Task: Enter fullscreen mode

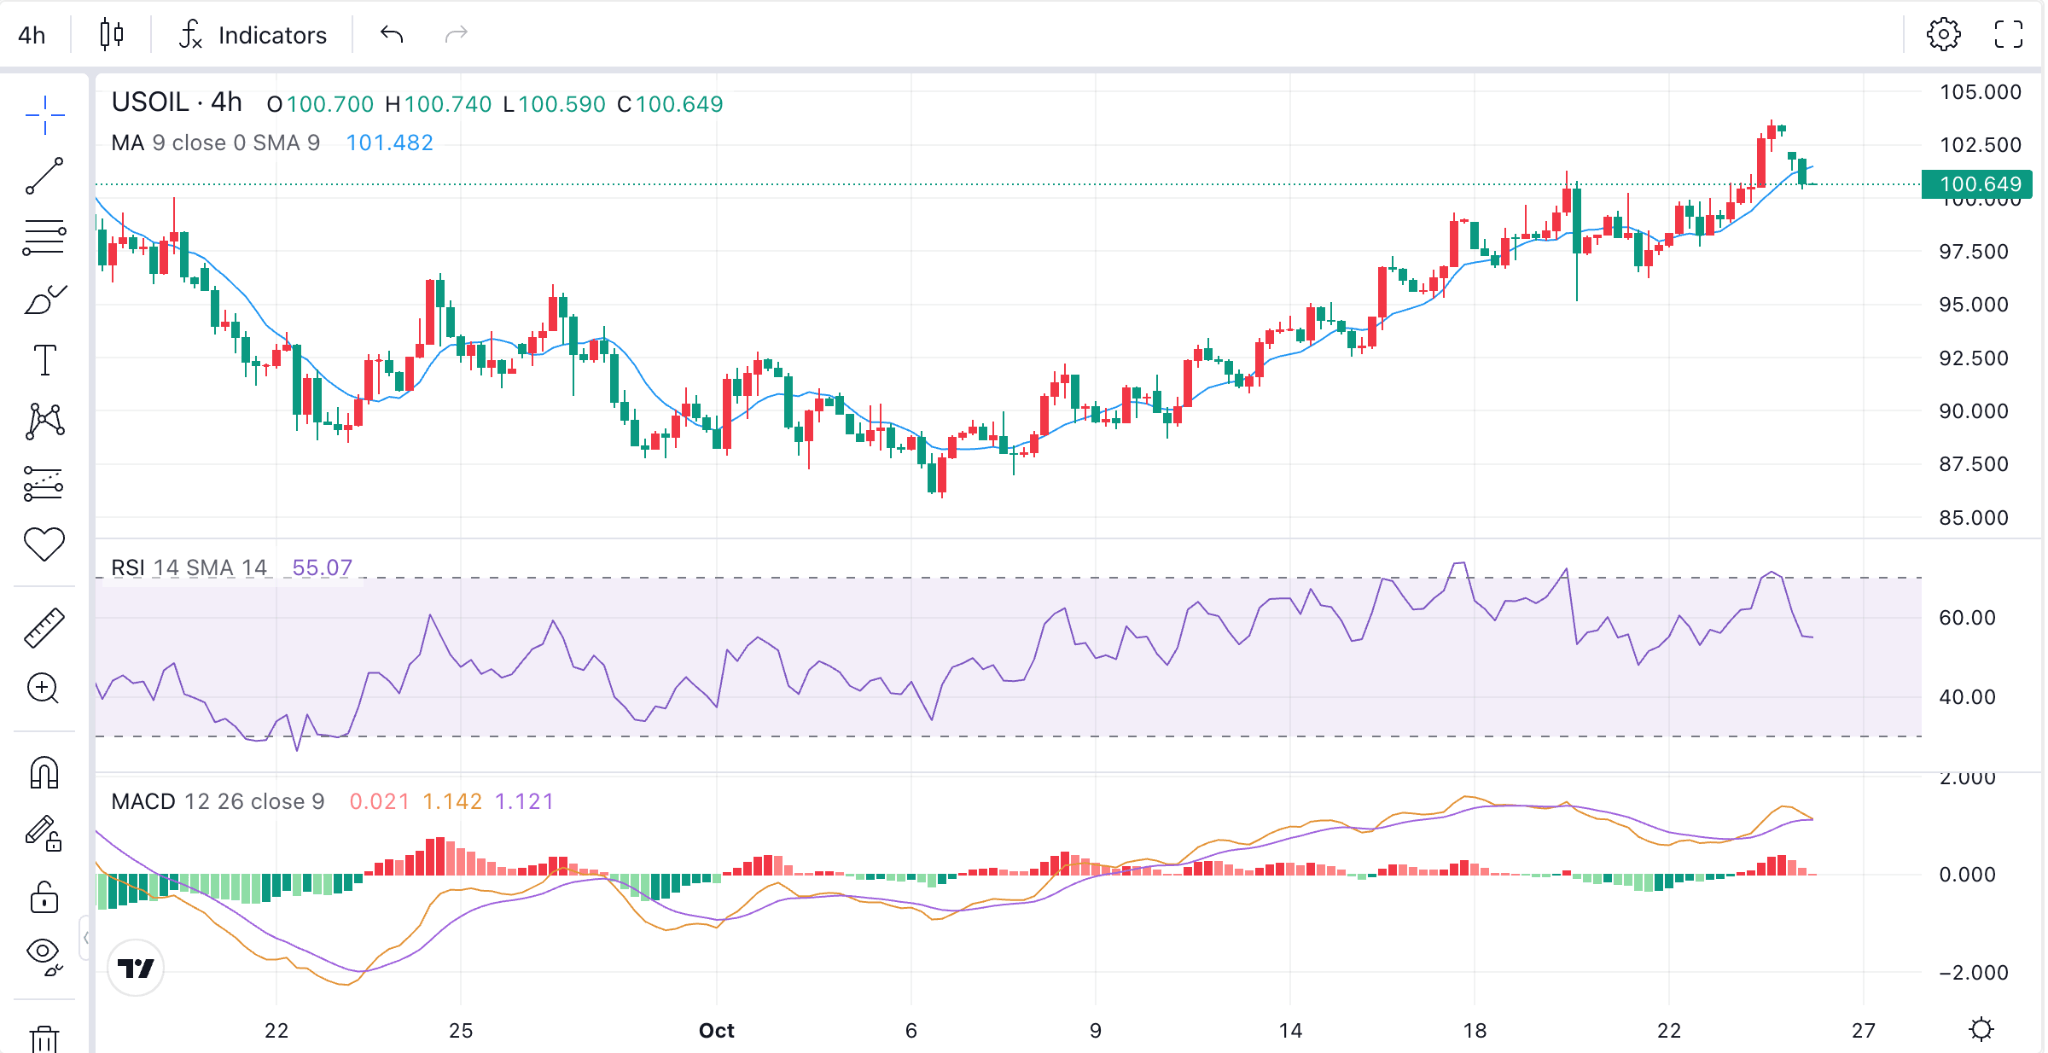Action: pos(2008,34)
